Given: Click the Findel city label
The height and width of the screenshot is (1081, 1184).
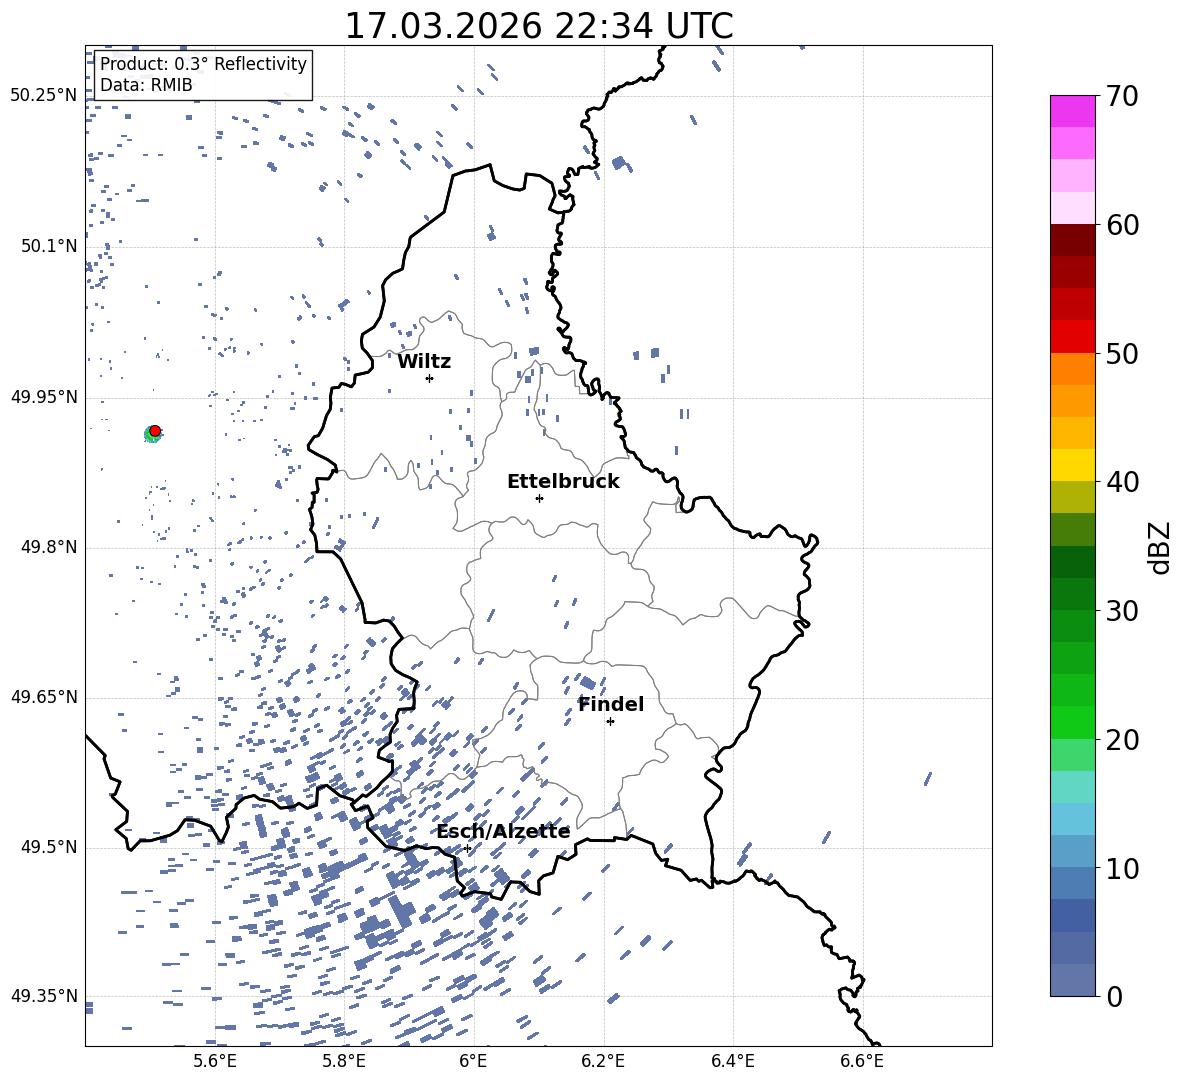Looking at the screenshot, I should click(611, 704).
